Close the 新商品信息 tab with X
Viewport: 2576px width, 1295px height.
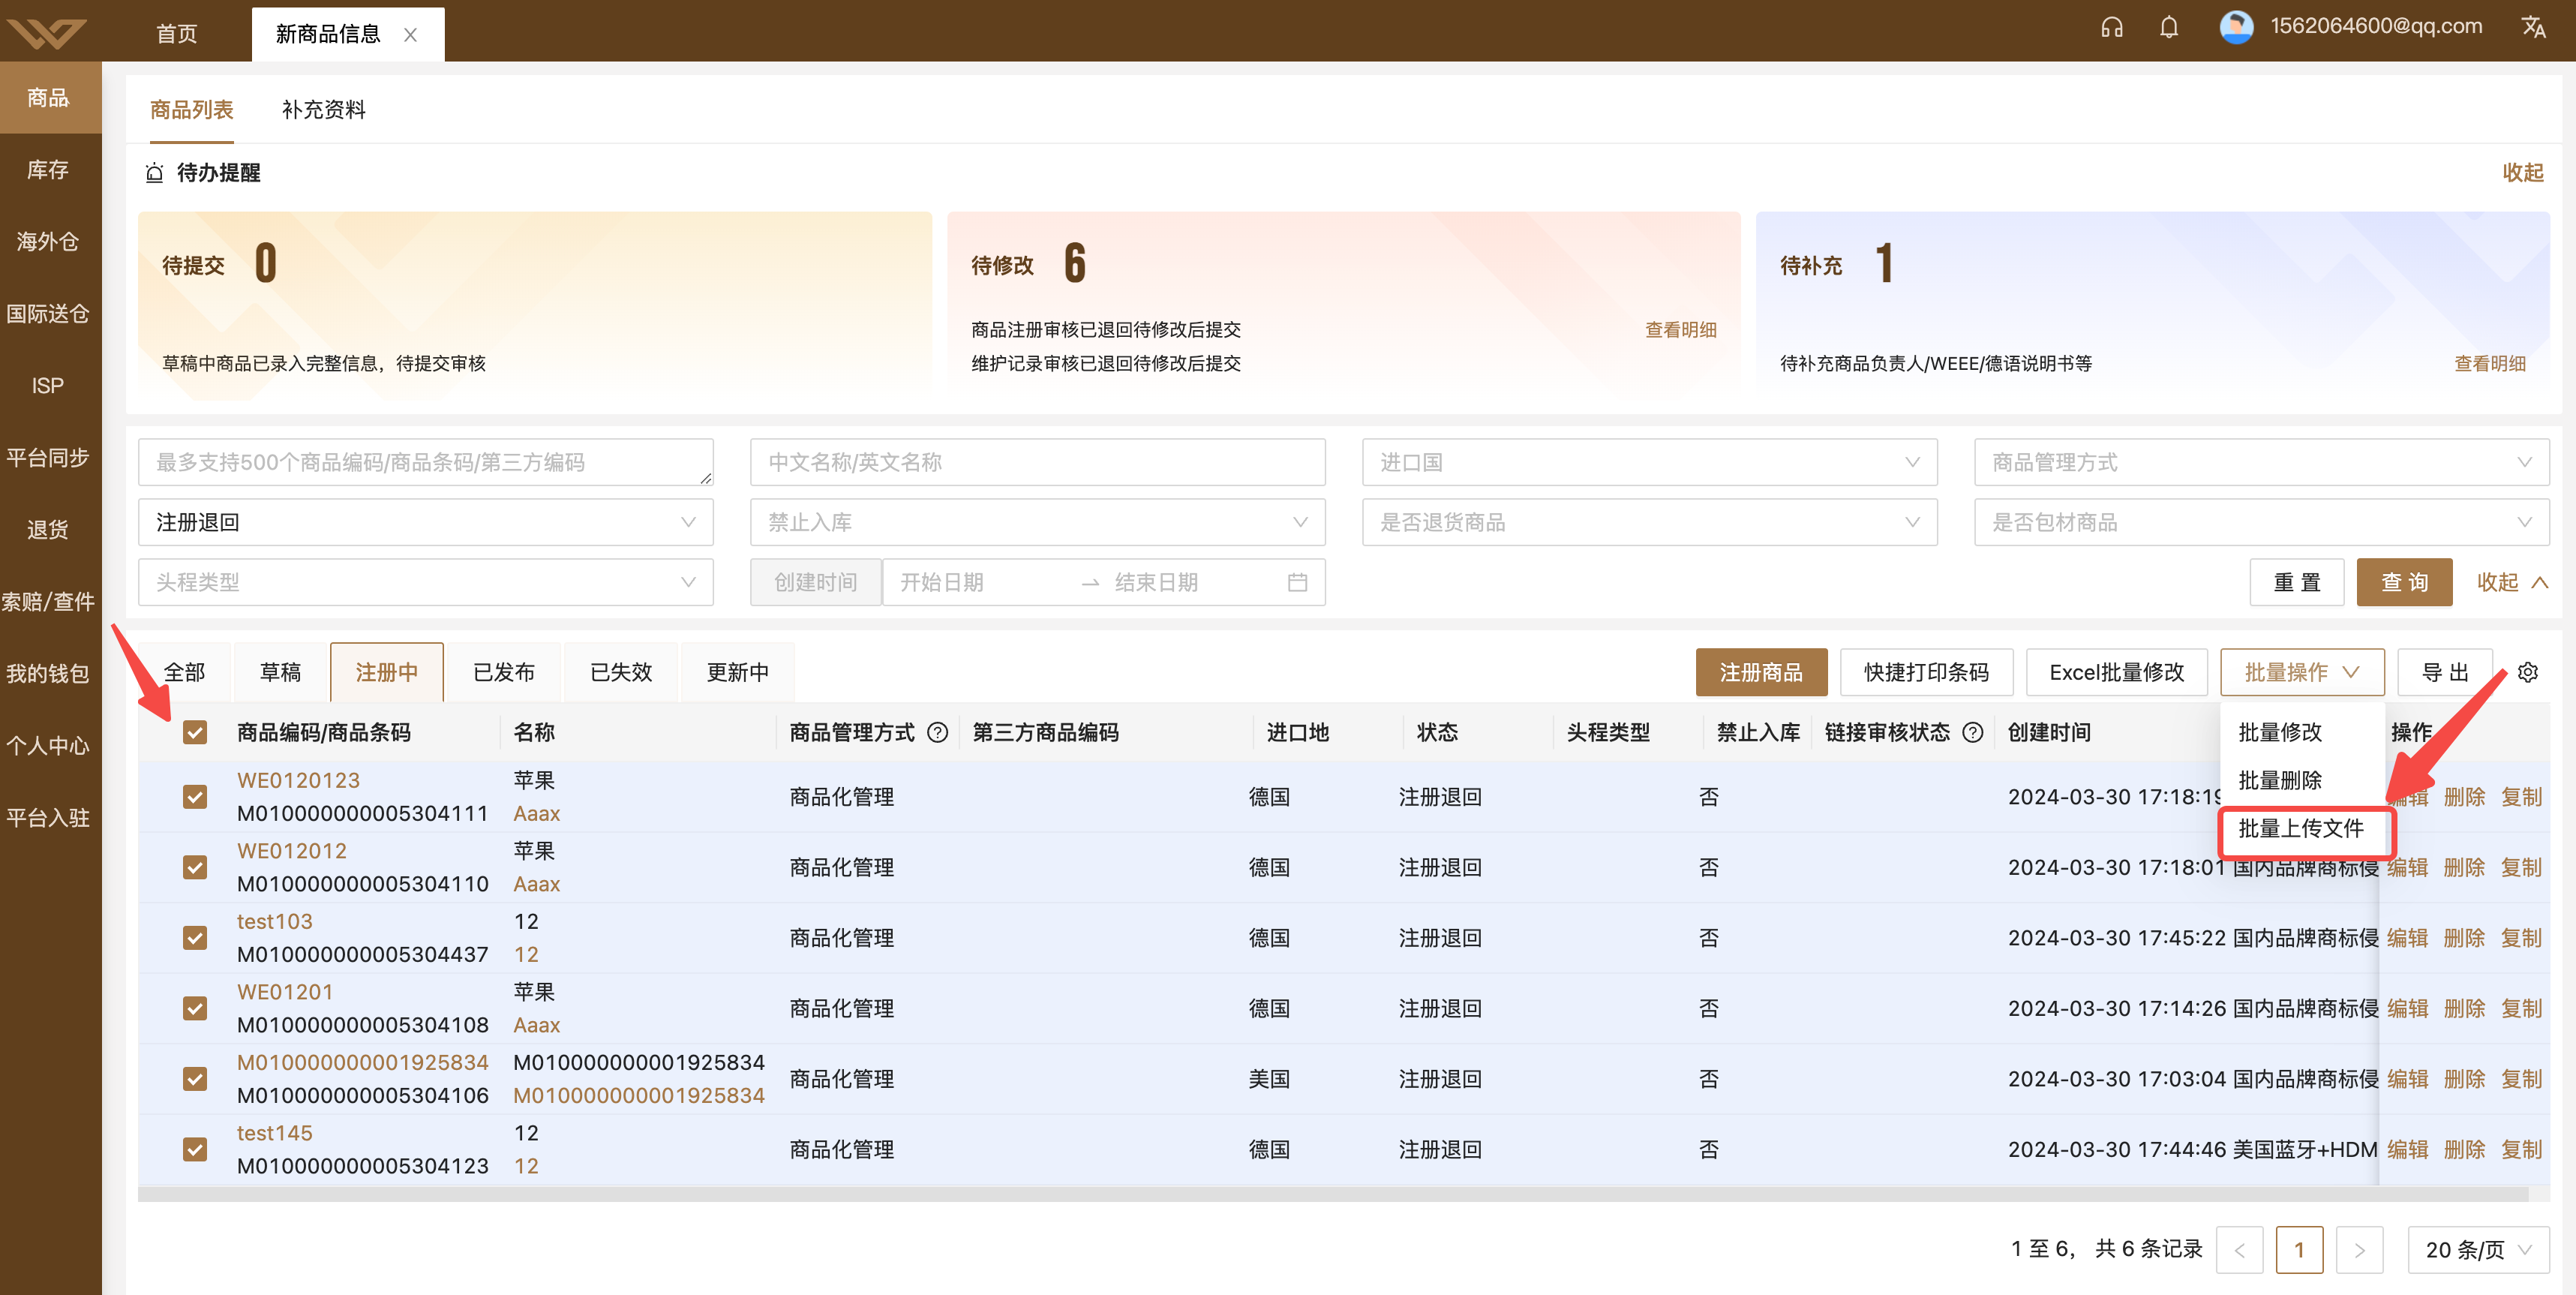(x=410, y=34)
